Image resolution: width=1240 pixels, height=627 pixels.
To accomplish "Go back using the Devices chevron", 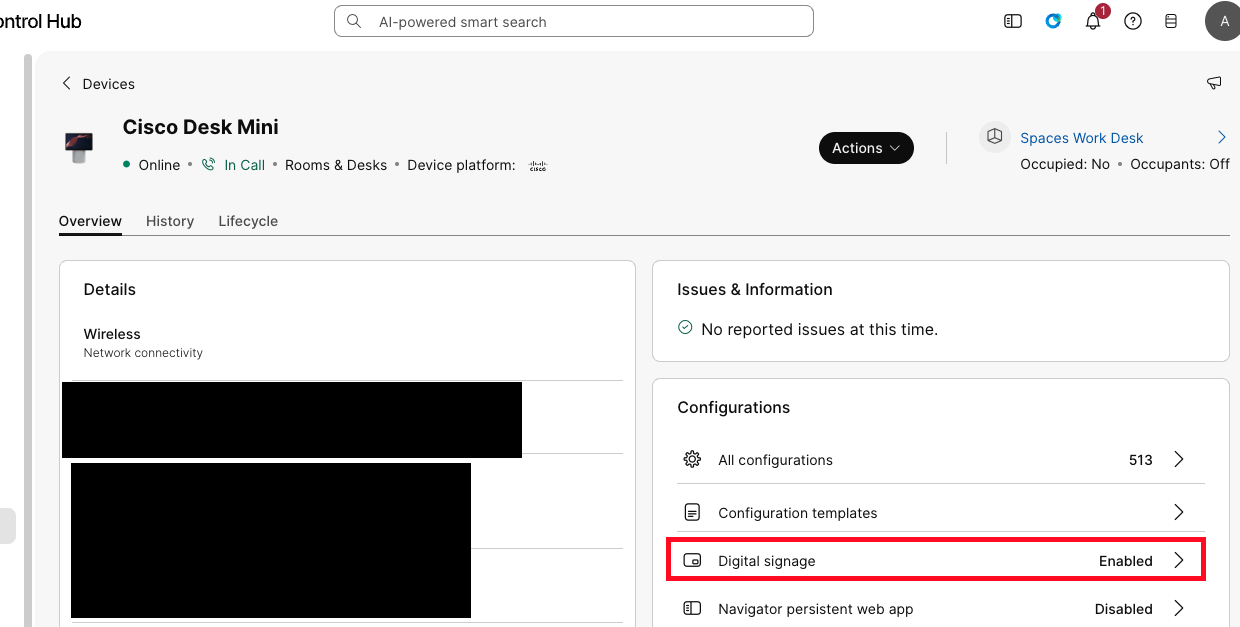I will 67,83.
